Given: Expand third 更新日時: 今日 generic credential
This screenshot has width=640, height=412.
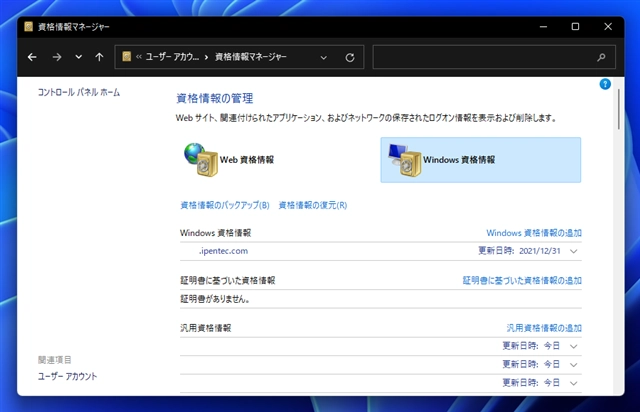Looking at the screenshot, I should pyautogui.click(x=573, y=383).
